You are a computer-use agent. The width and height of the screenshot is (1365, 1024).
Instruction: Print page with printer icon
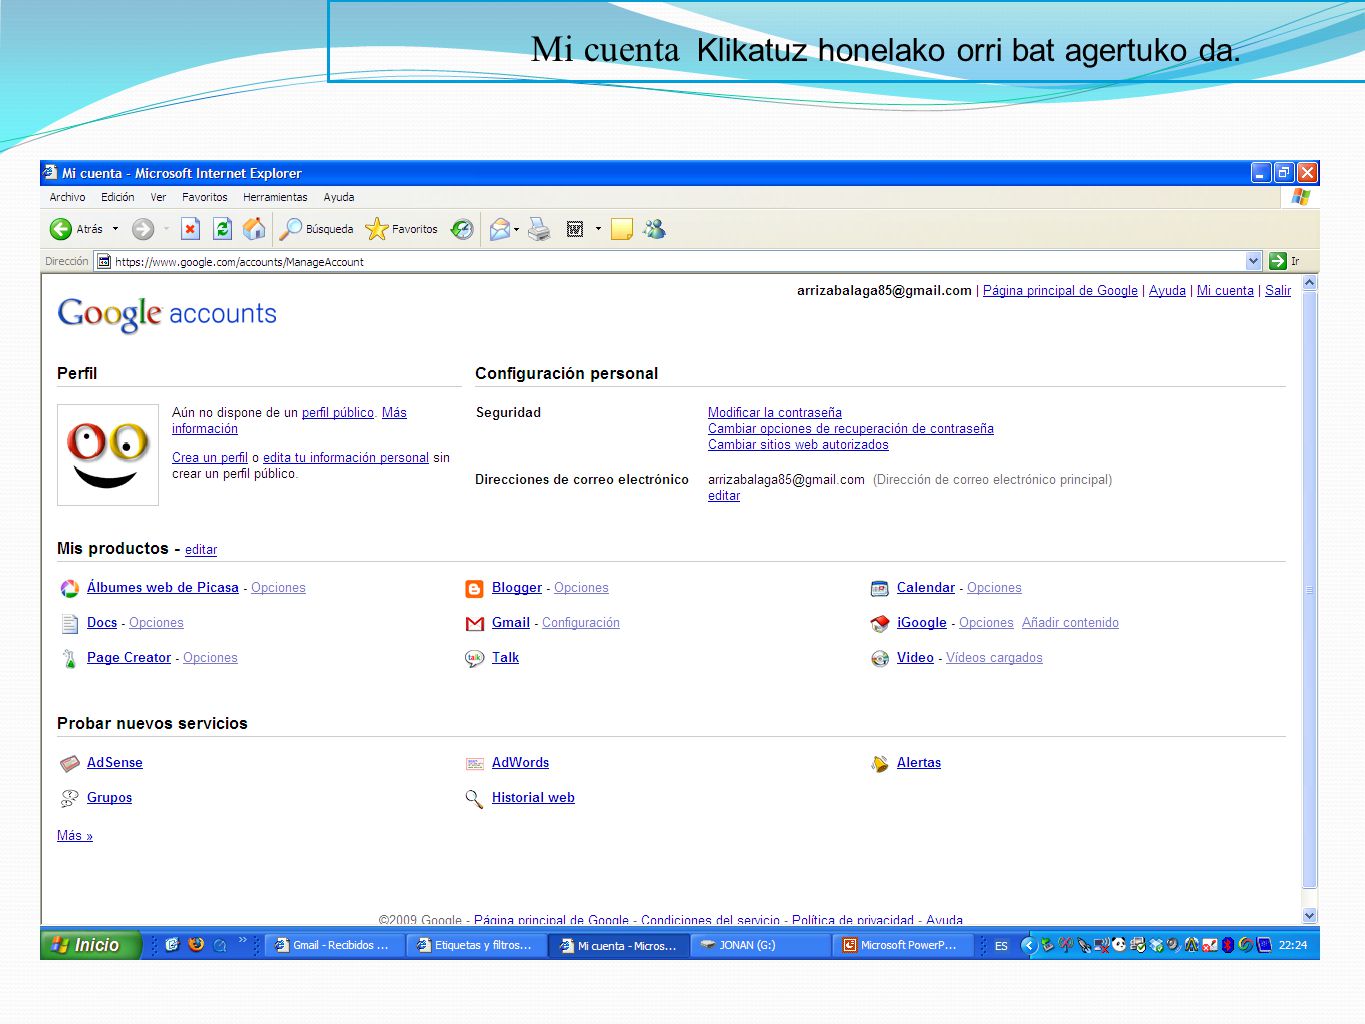click(x=539, y=229)
